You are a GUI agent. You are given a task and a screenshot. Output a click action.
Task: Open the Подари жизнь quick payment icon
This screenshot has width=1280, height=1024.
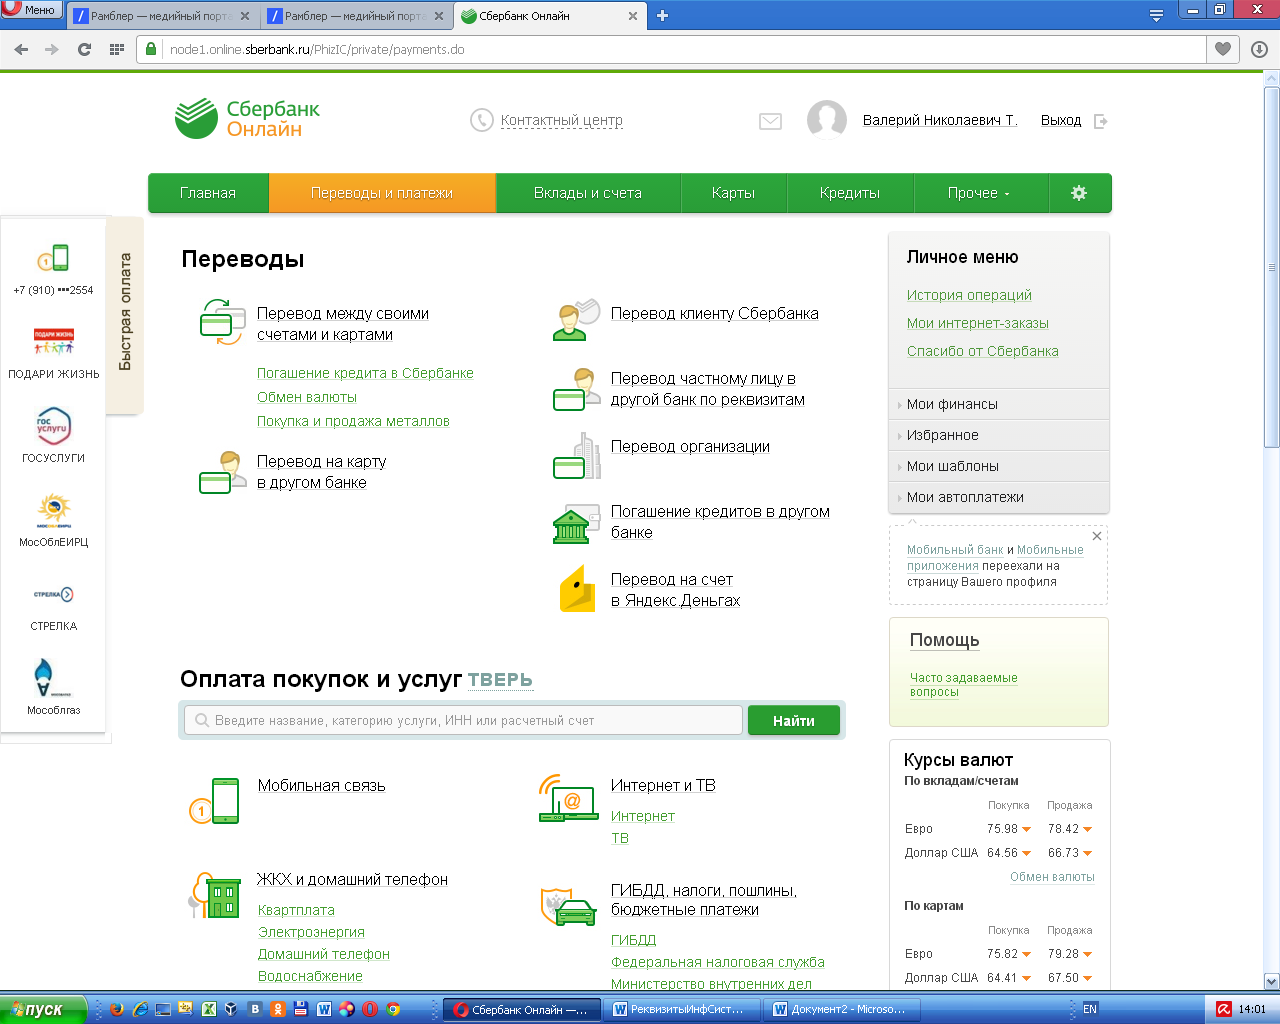pos(54,342)
